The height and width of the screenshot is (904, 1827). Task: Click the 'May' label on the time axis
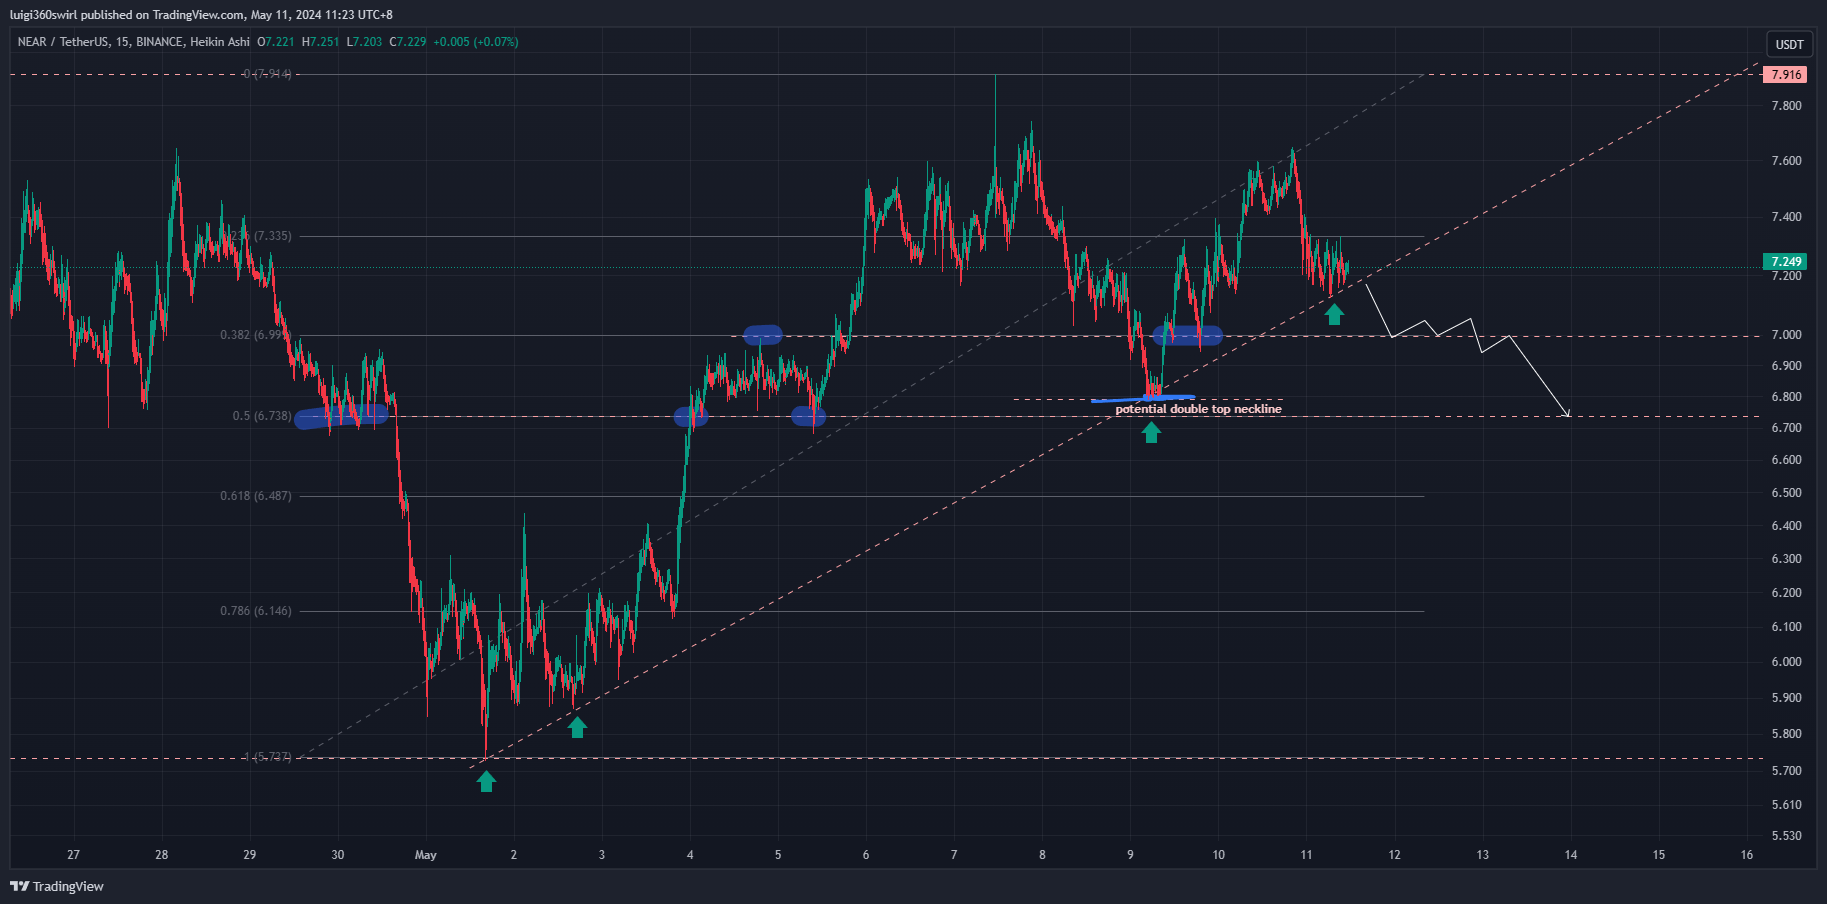pyautogui.click(x=426, y=855)
